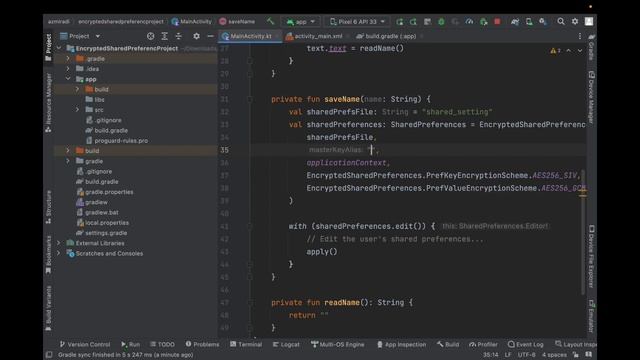
Task: Open the Profiler tool window
Action: (x=484, y=344)
